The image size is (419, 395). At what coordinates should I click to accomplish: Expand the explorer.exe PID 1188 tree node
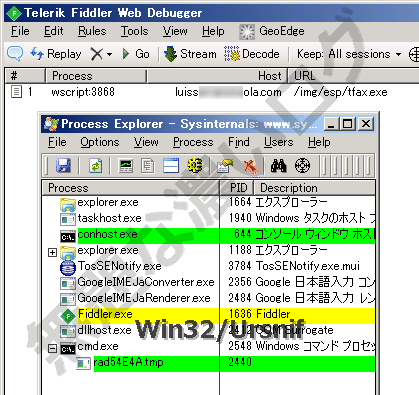point(52,253)
